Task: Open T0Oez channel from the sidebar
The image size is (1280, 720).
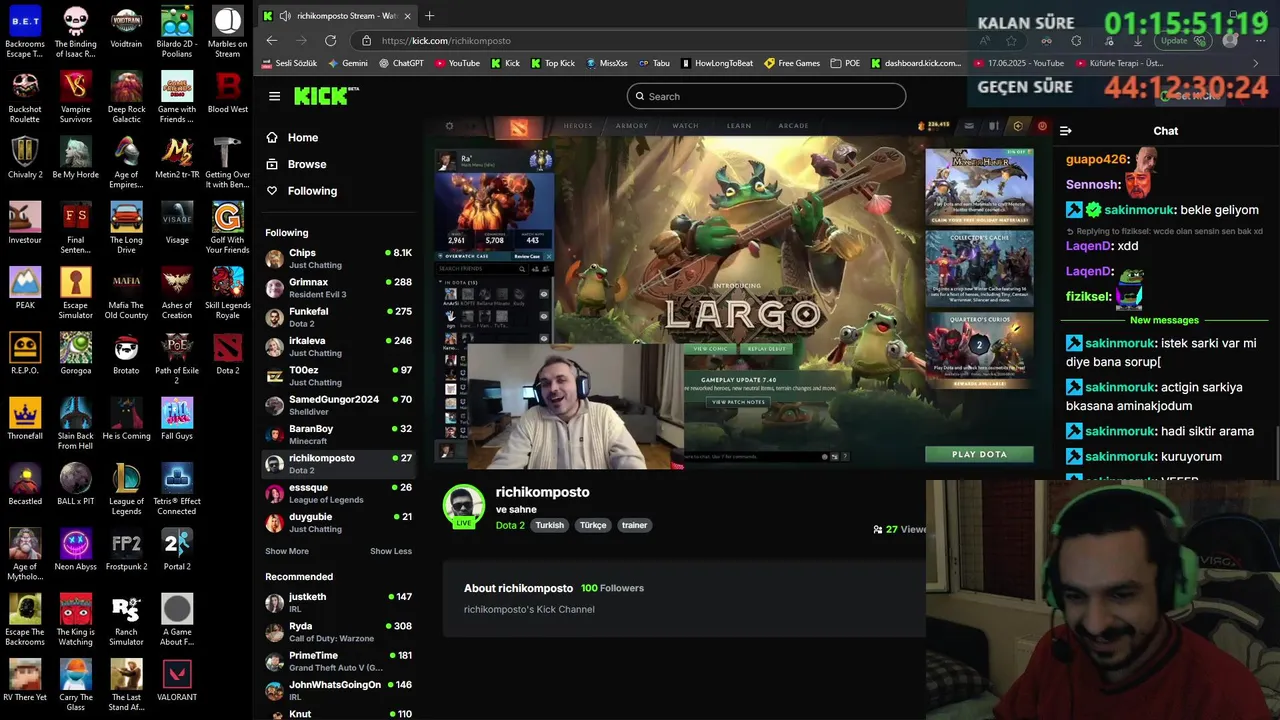Action: tap(338, 376)
